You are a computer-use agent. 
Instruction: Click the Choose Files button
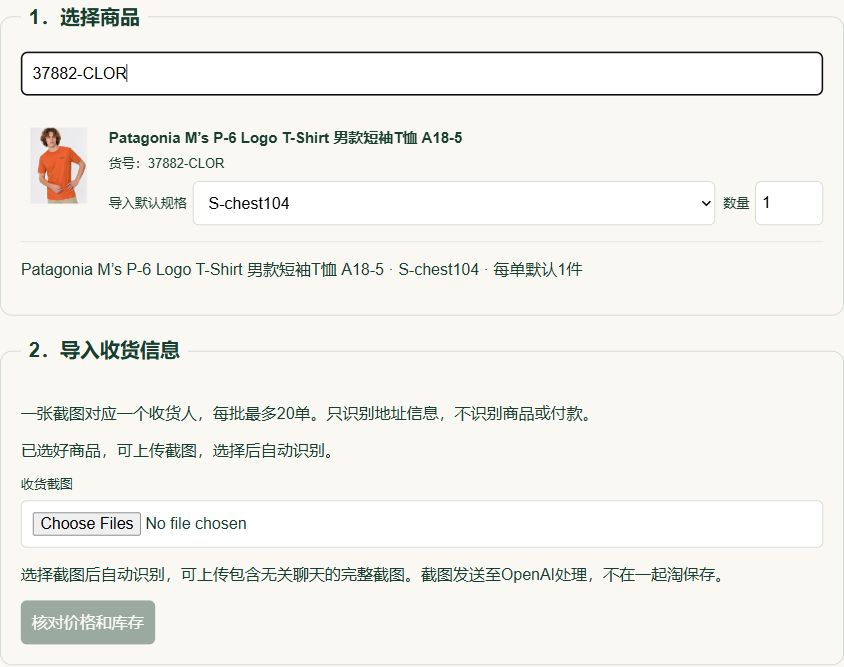[87, 523]
